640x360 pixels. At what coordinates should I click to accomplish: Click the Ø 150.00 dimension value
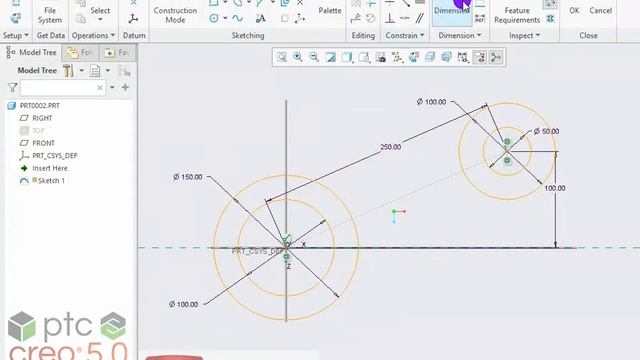[x=188, y=177]
